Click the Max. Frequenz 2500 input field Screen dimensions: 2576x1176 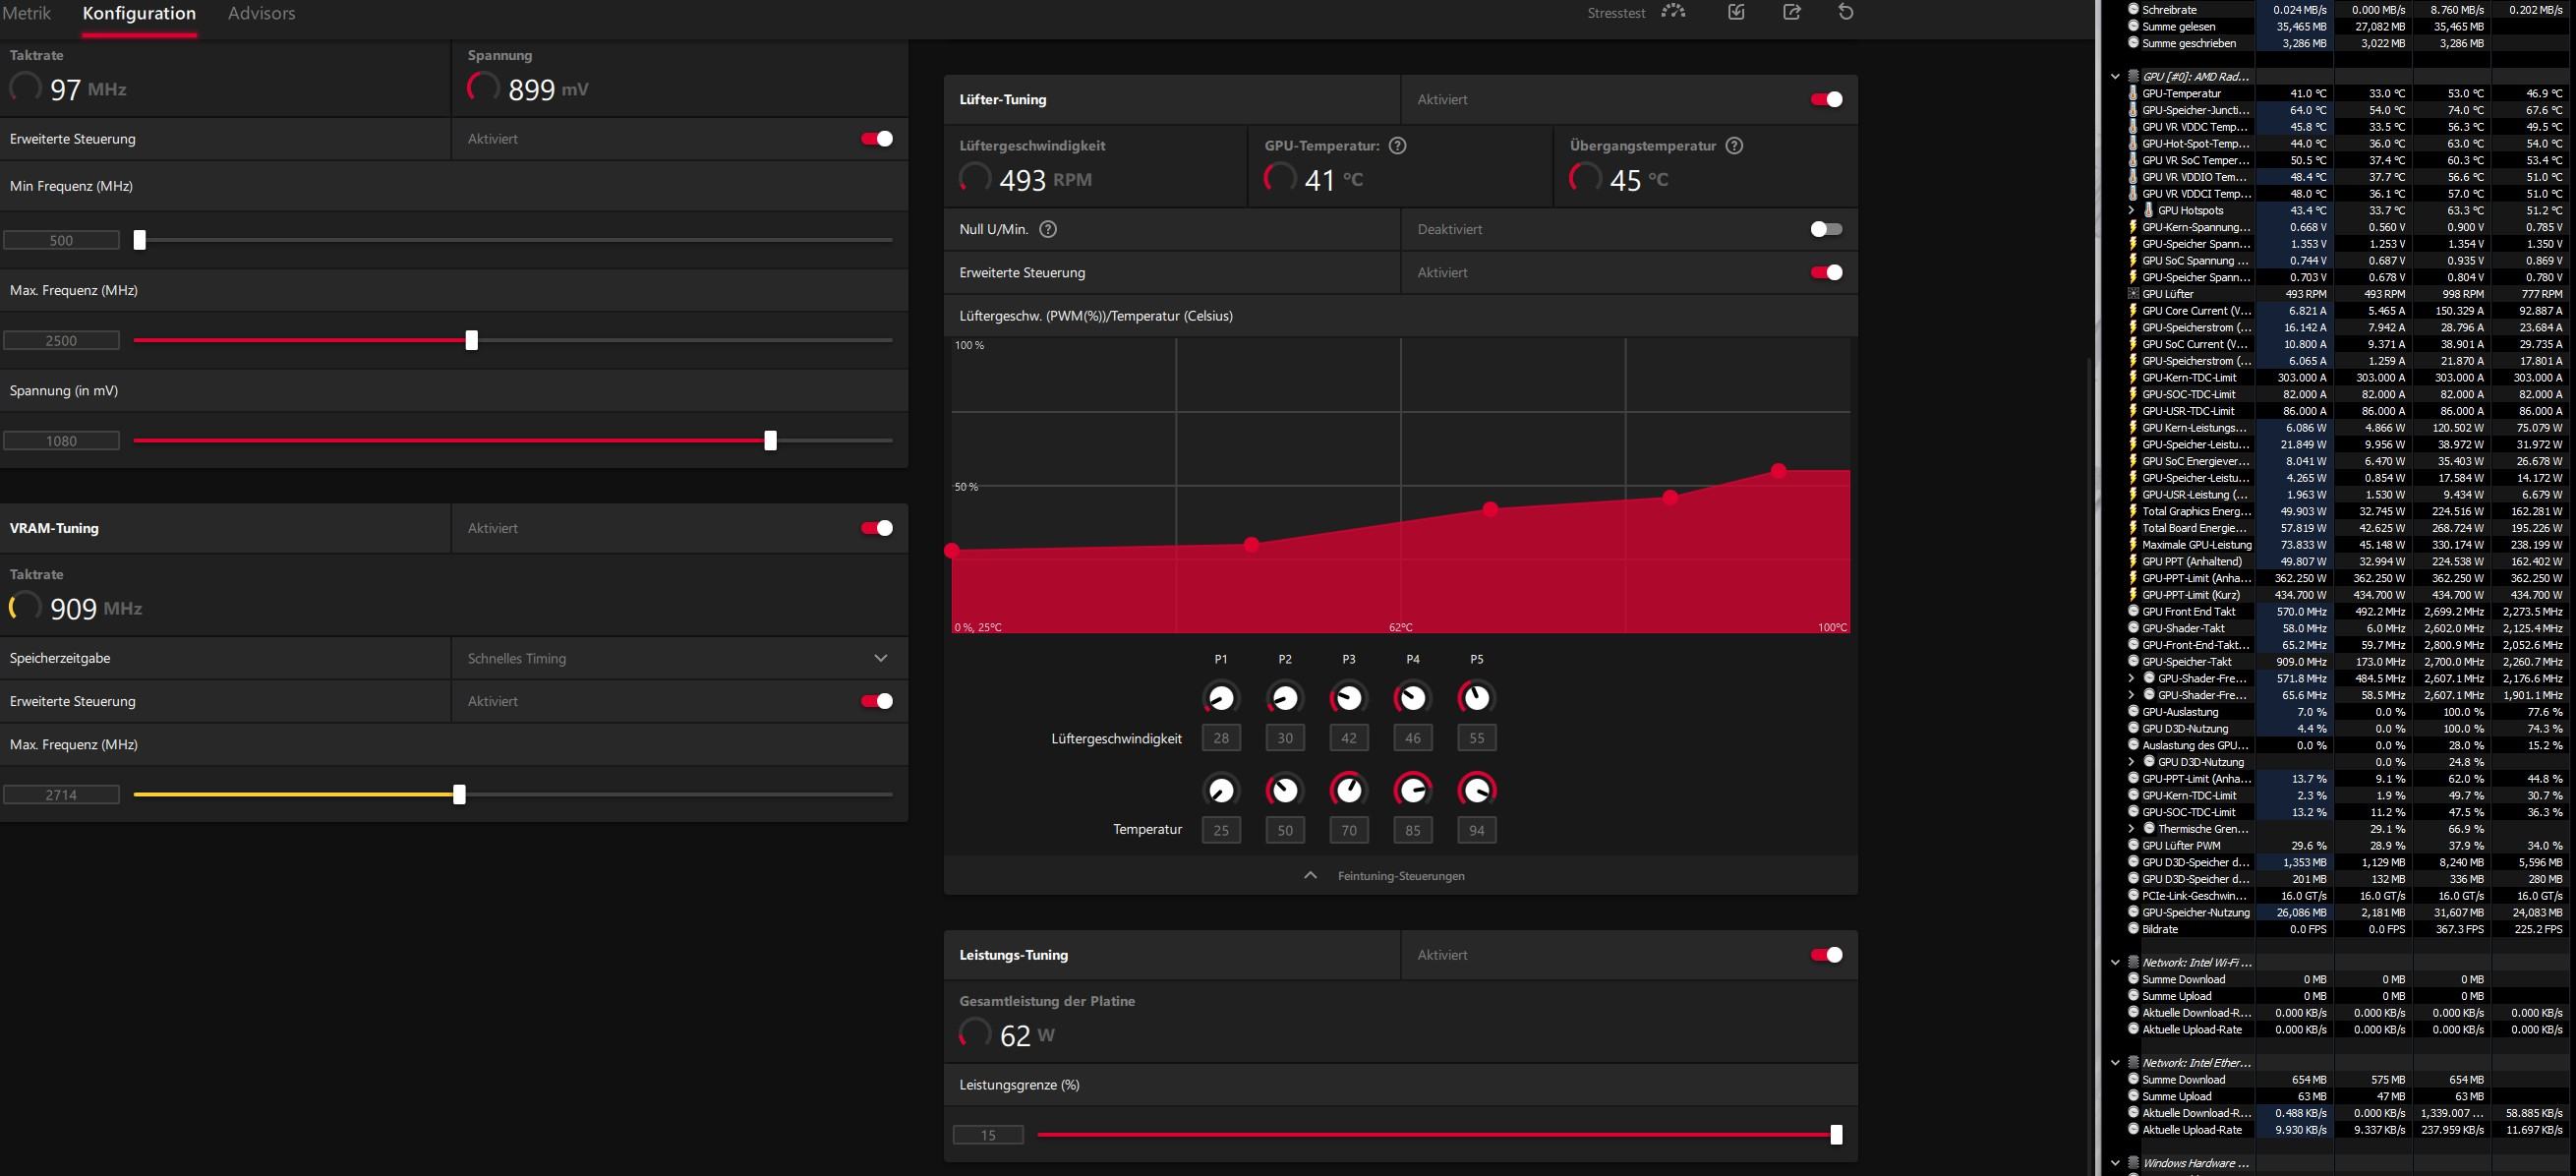pyautogui.click(x=61, y=341)
